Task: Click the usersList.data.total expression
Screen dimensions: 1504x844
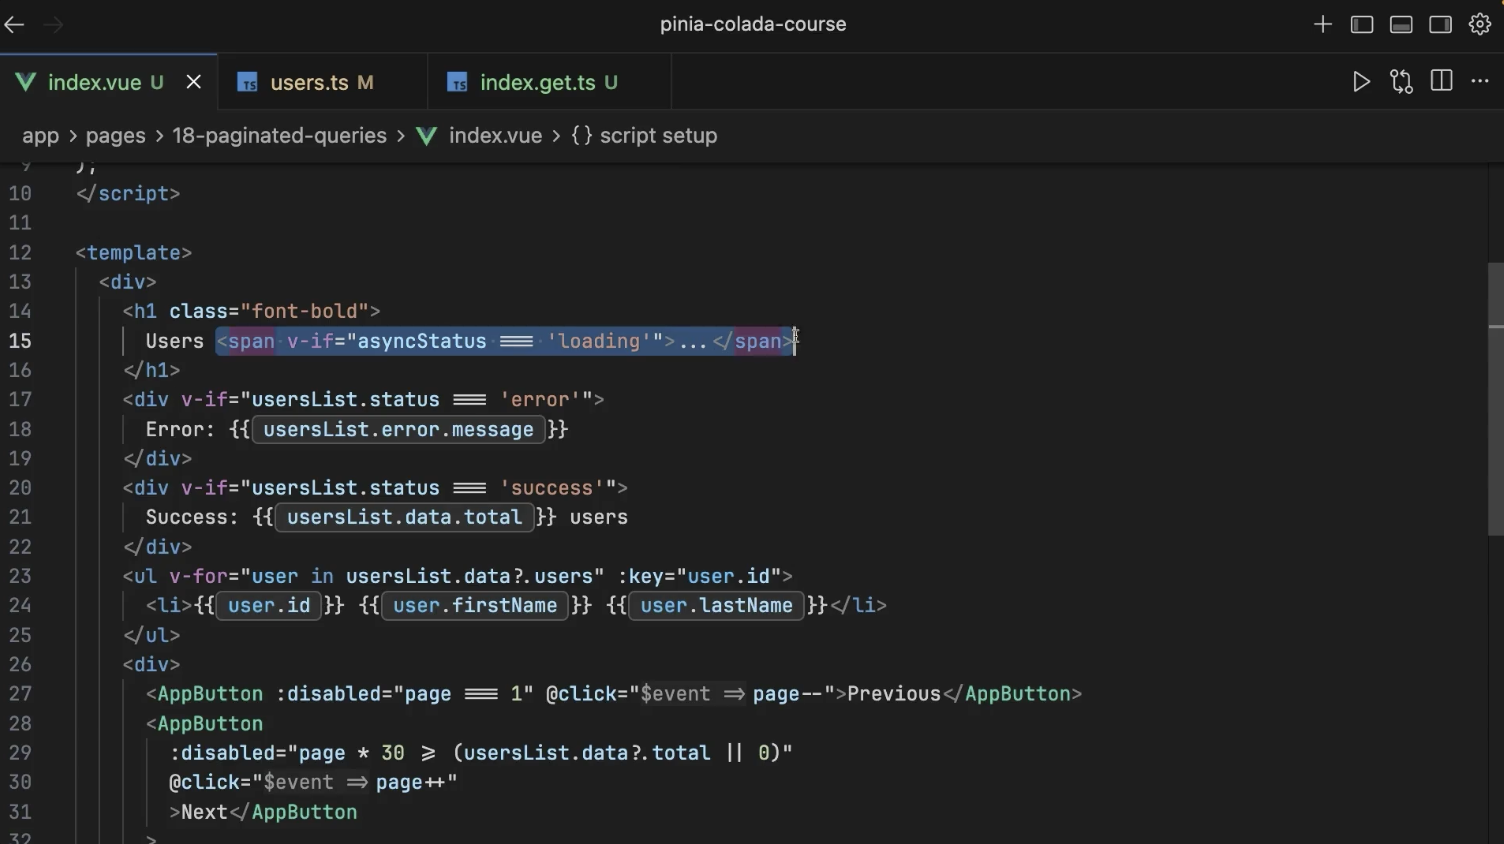Action: click(x=404, y=518)
